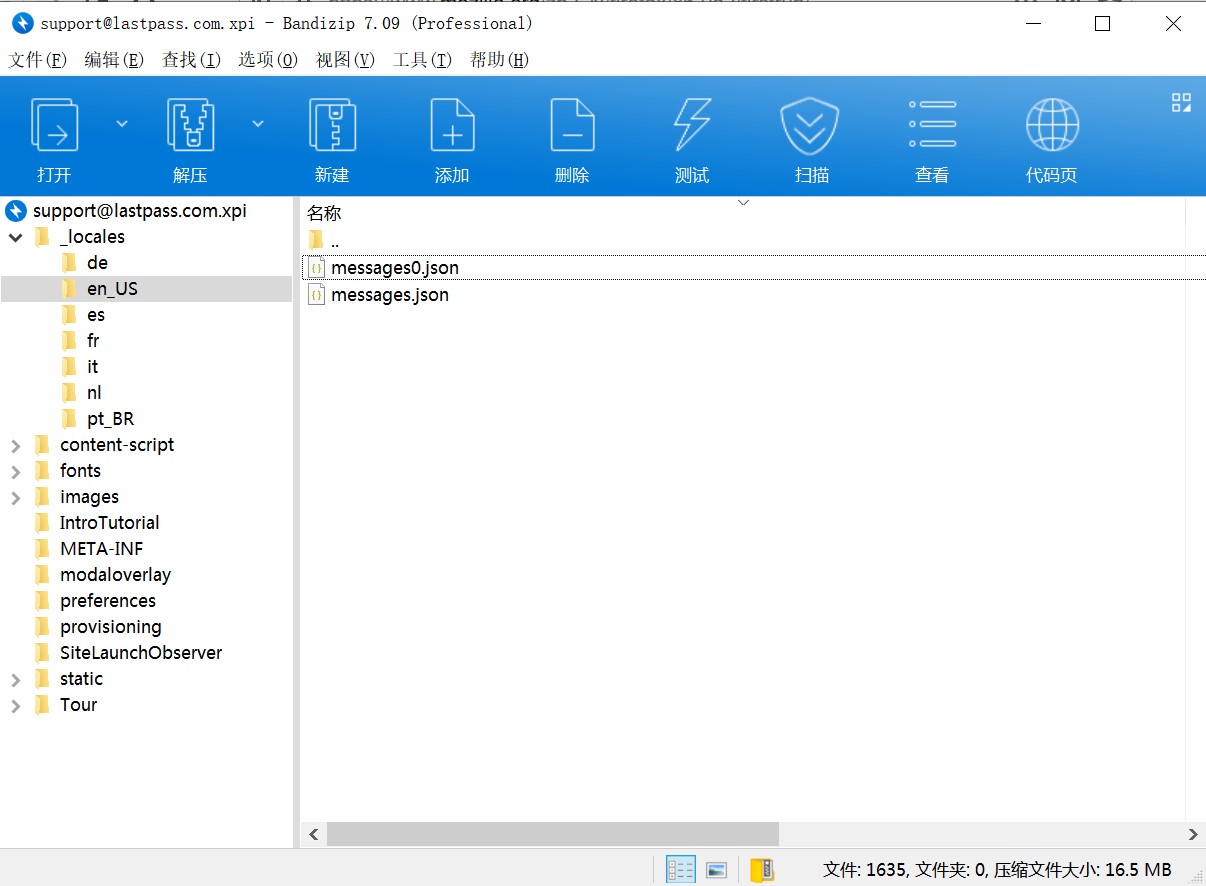1206x886 pixels.
Task: Click the column header sort chevron
Action: point(743,202)
